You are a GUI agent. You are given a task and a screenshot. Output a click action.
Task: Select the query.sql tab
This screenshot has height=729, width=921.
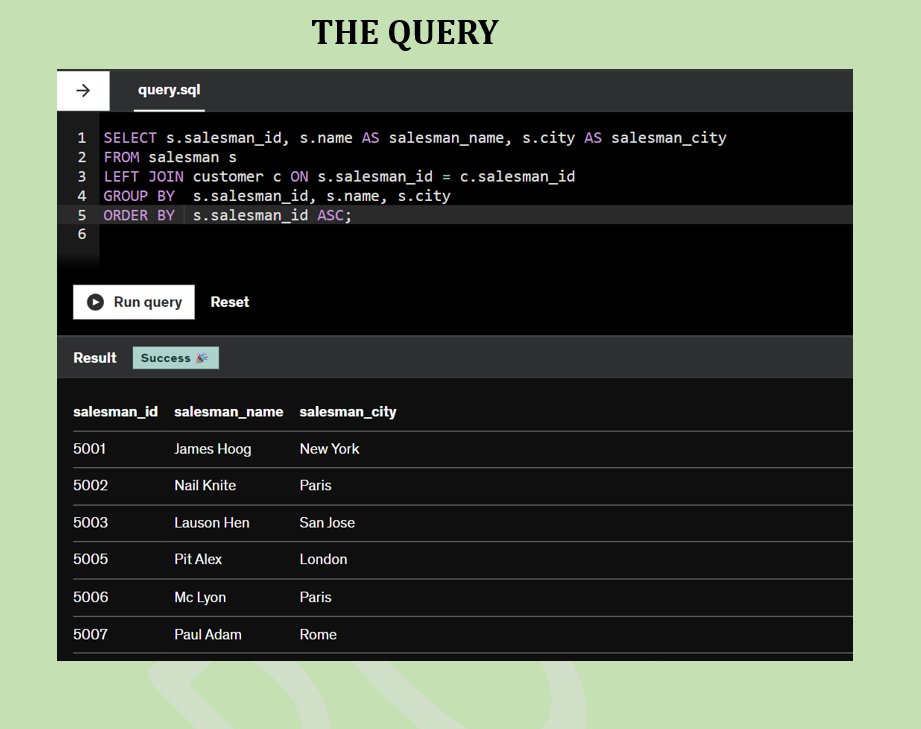click(169, 90)
